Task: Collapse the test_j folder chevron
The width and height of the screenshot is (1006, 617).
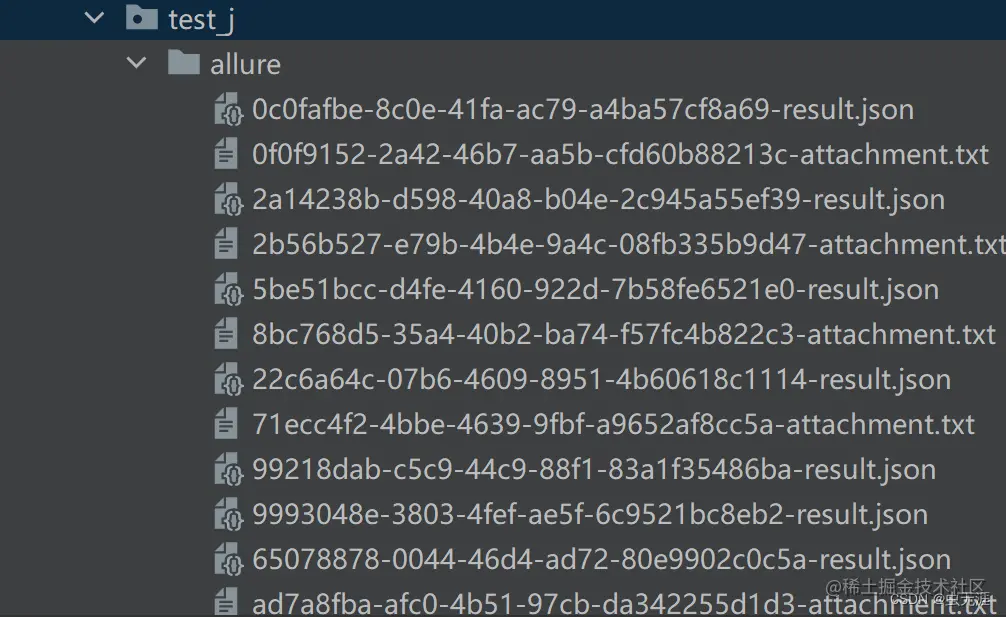Action: point(94,18)
